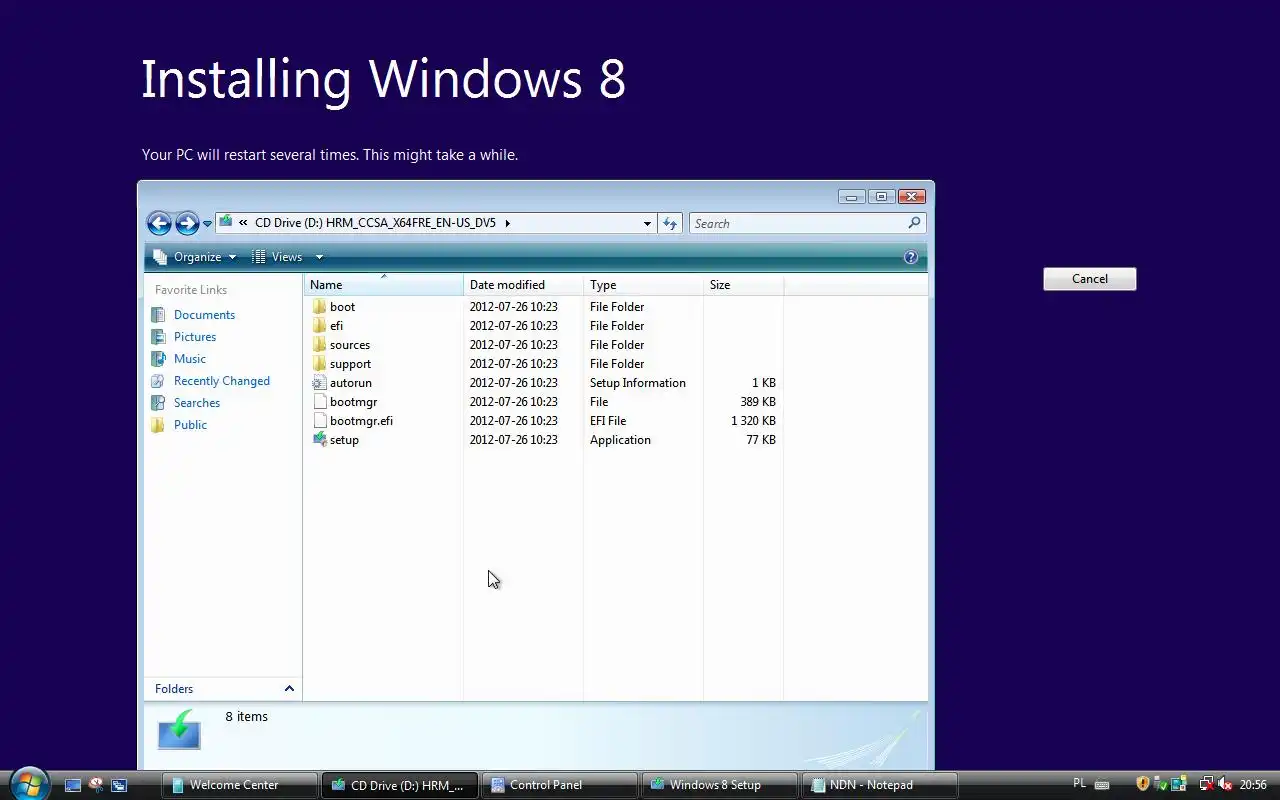Screen dimensions: 1280x800
Task: Switch to NDN - Notepad taskbar button
Action: click(x=880, y=785)
